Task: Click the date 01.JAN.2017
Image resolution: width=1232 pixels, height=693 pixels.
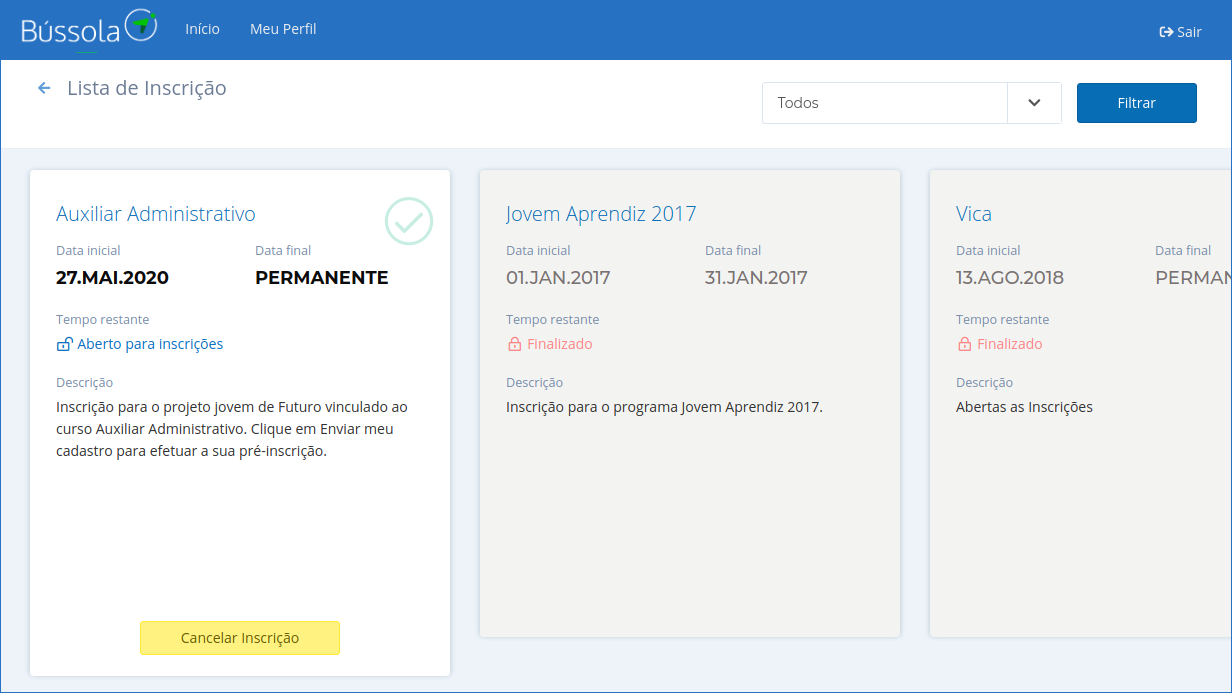Action: pos(558,278)
